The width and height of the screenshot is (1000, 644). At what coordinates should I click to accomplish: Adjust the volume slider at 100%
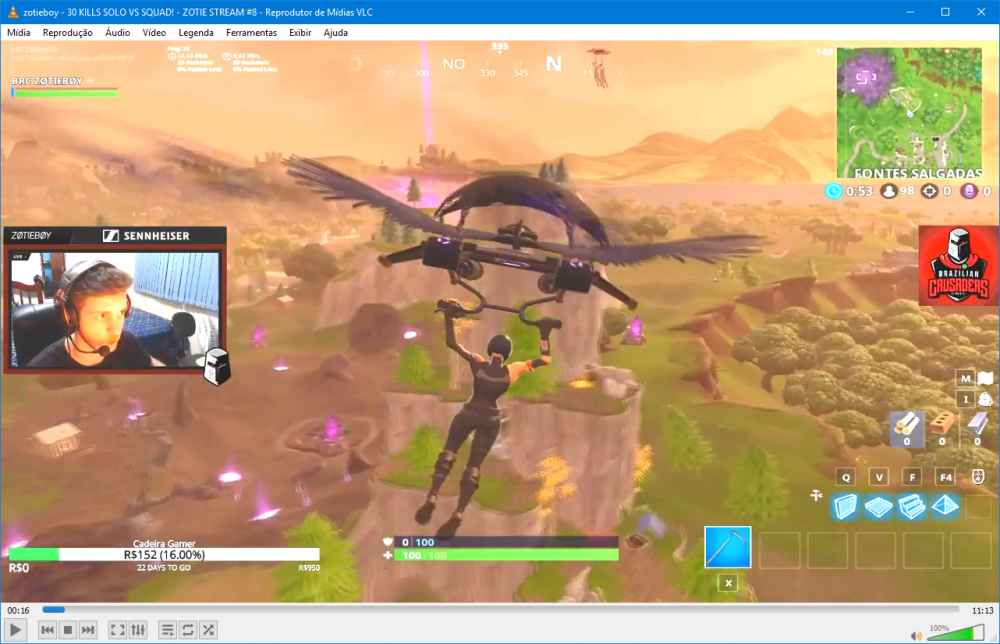point(955,633)
